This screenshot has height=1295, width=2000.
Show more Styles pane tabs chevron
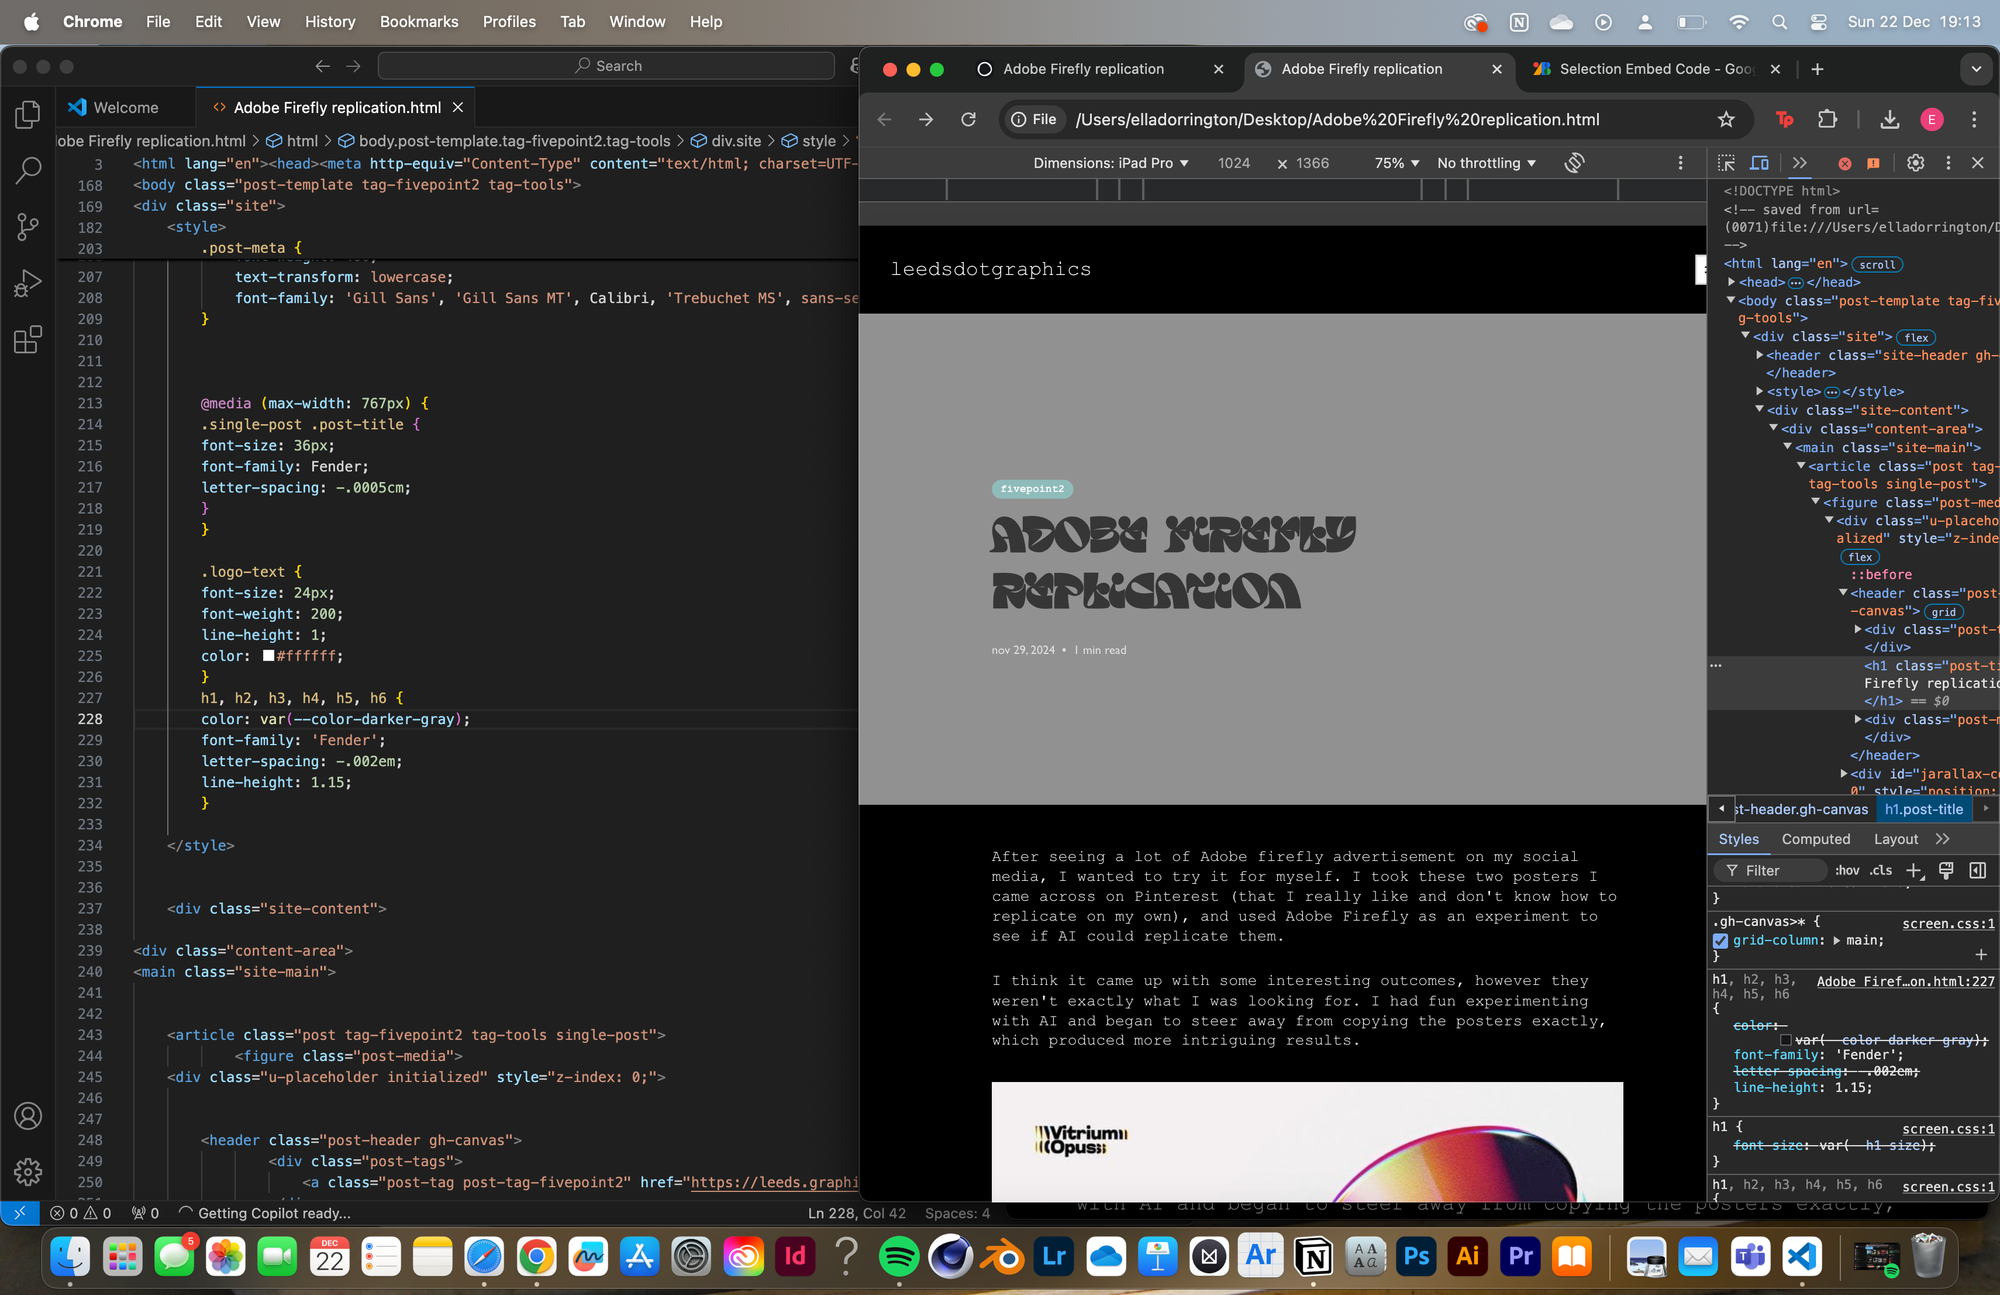point(1942,839)
